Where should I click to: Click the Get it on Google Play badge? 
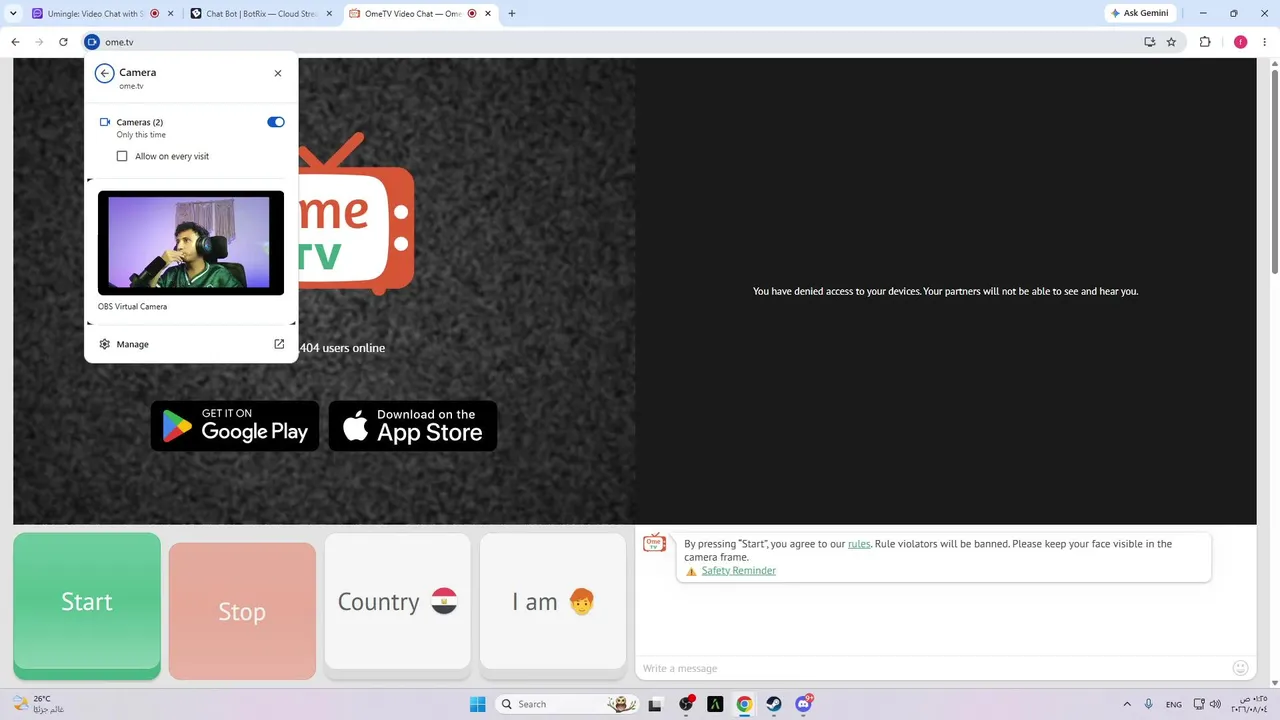(235, 426)
